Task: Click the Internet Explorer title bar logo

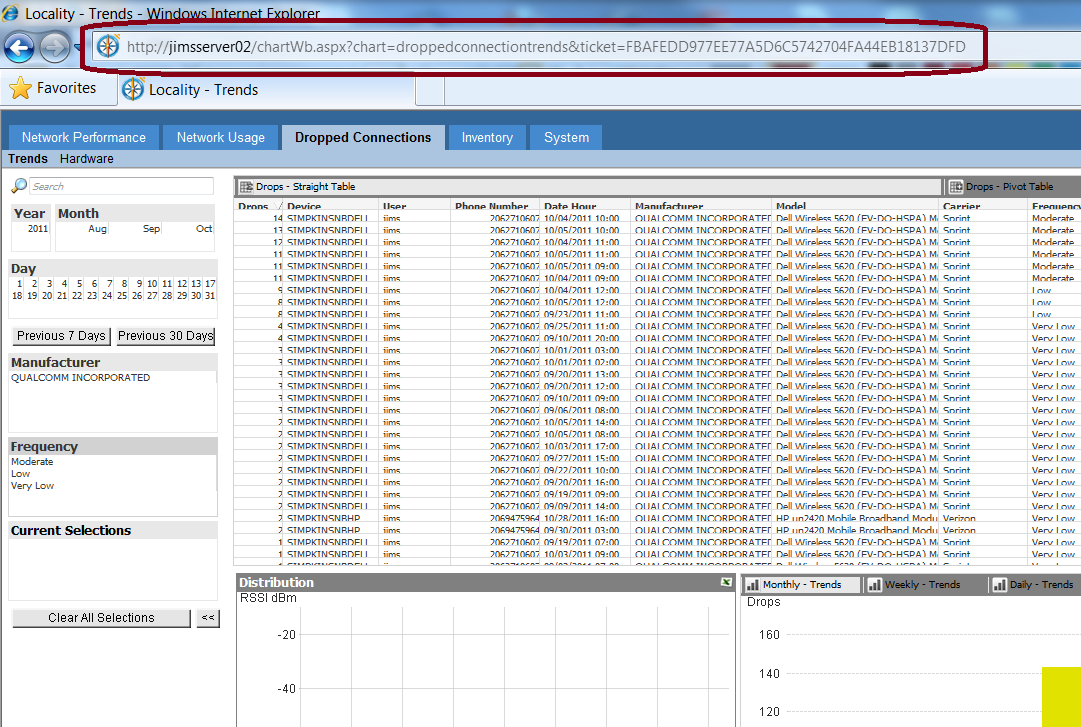Action: 10,12
